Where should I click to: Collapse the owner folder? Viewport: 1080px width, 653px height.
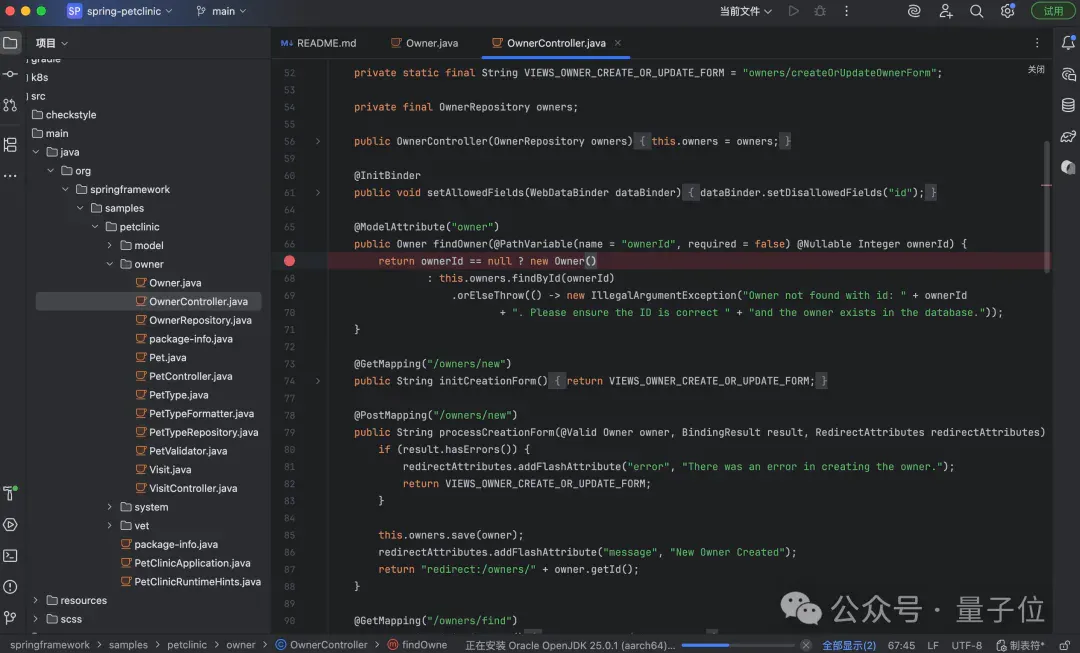[110, 264]
